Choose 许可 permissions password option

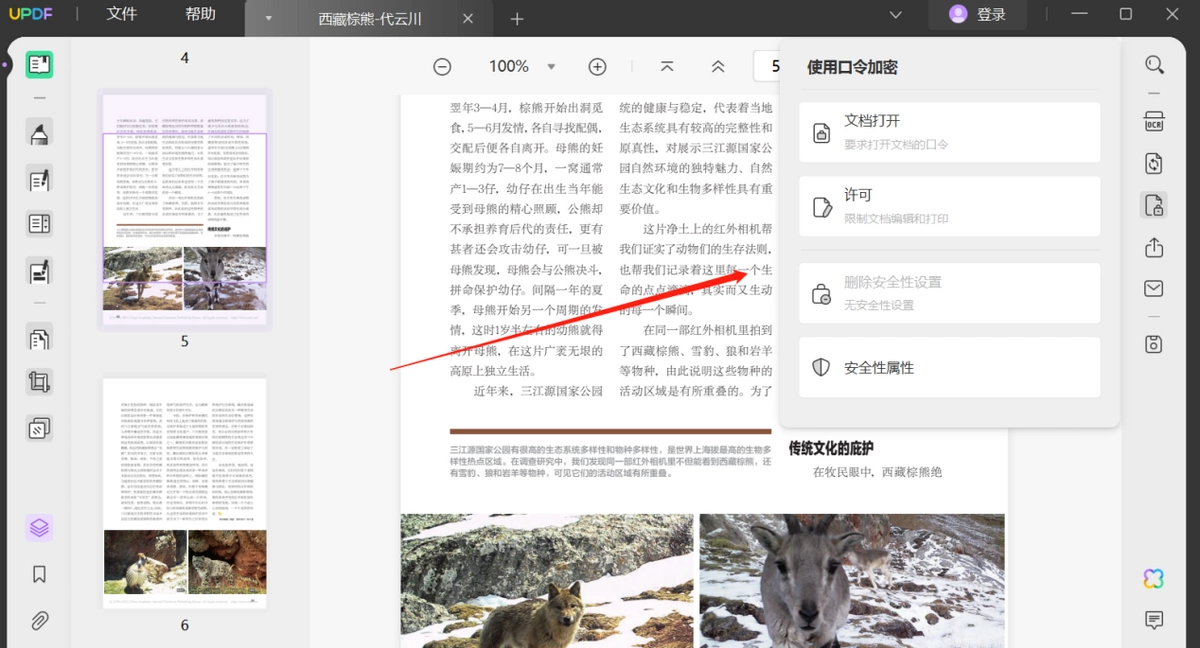click(949, 207)
